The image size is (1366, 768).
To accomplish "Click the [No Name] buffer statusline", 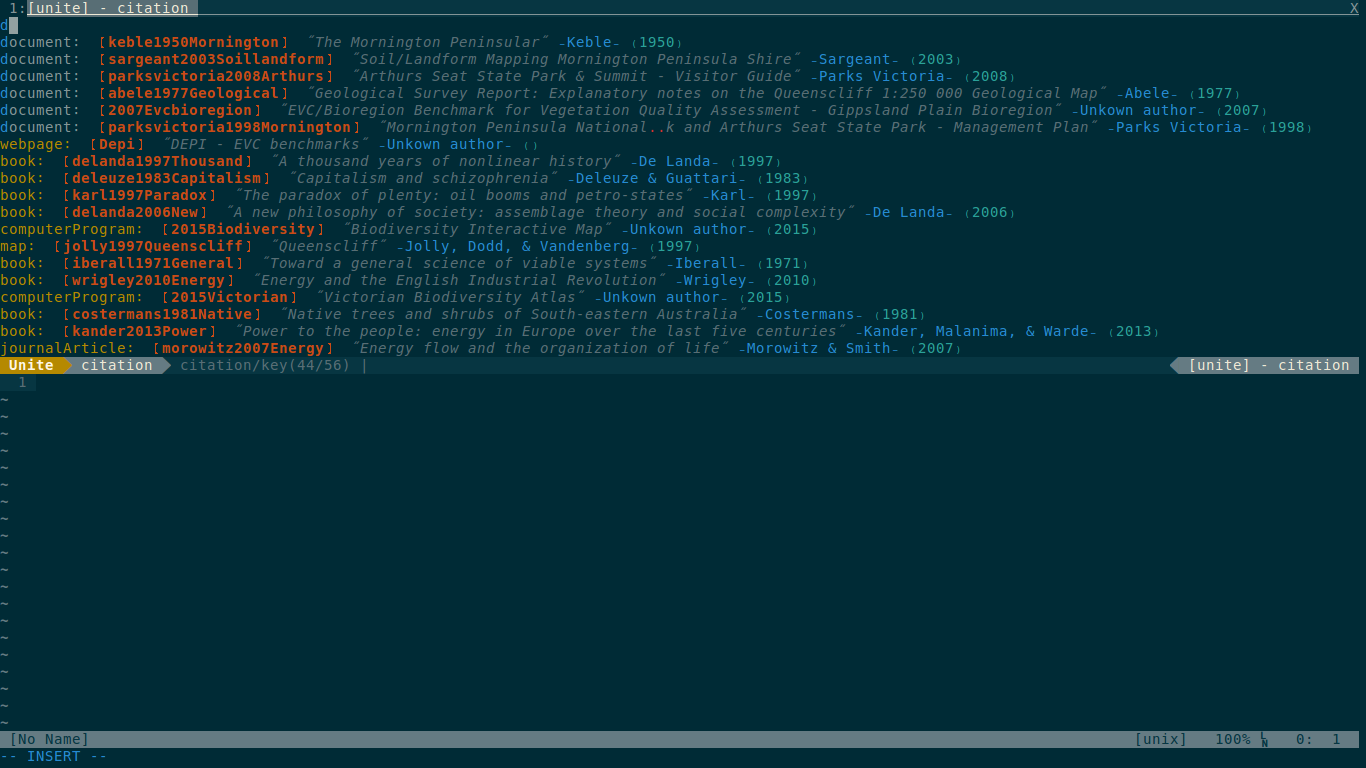I will point(49,739).
